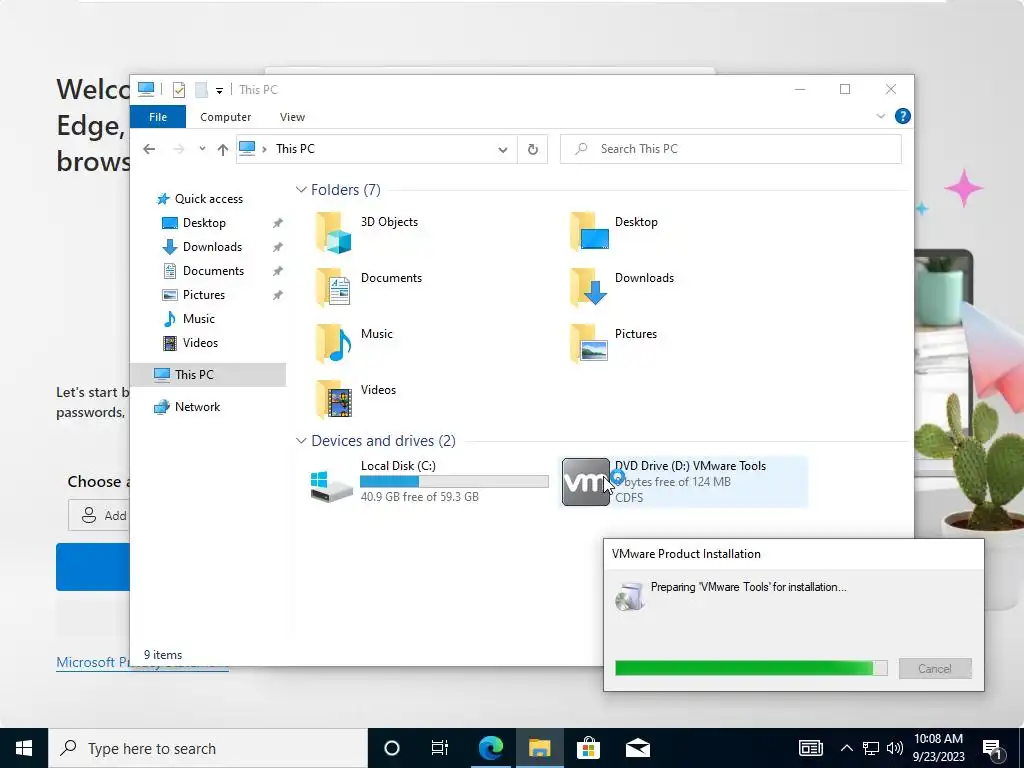This screenshot has height=768, width=1024.
Task: Click the New folder quick access toolbar icon
Action: pos(201,90)
